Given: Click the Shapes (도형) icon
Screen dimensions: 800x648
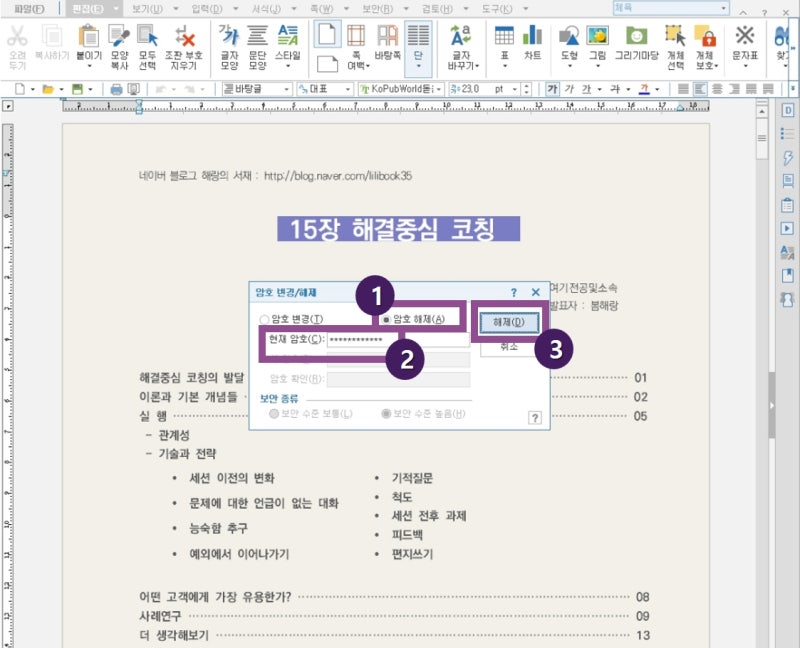Looking at the screenshot, I should [x=569, y=37].
